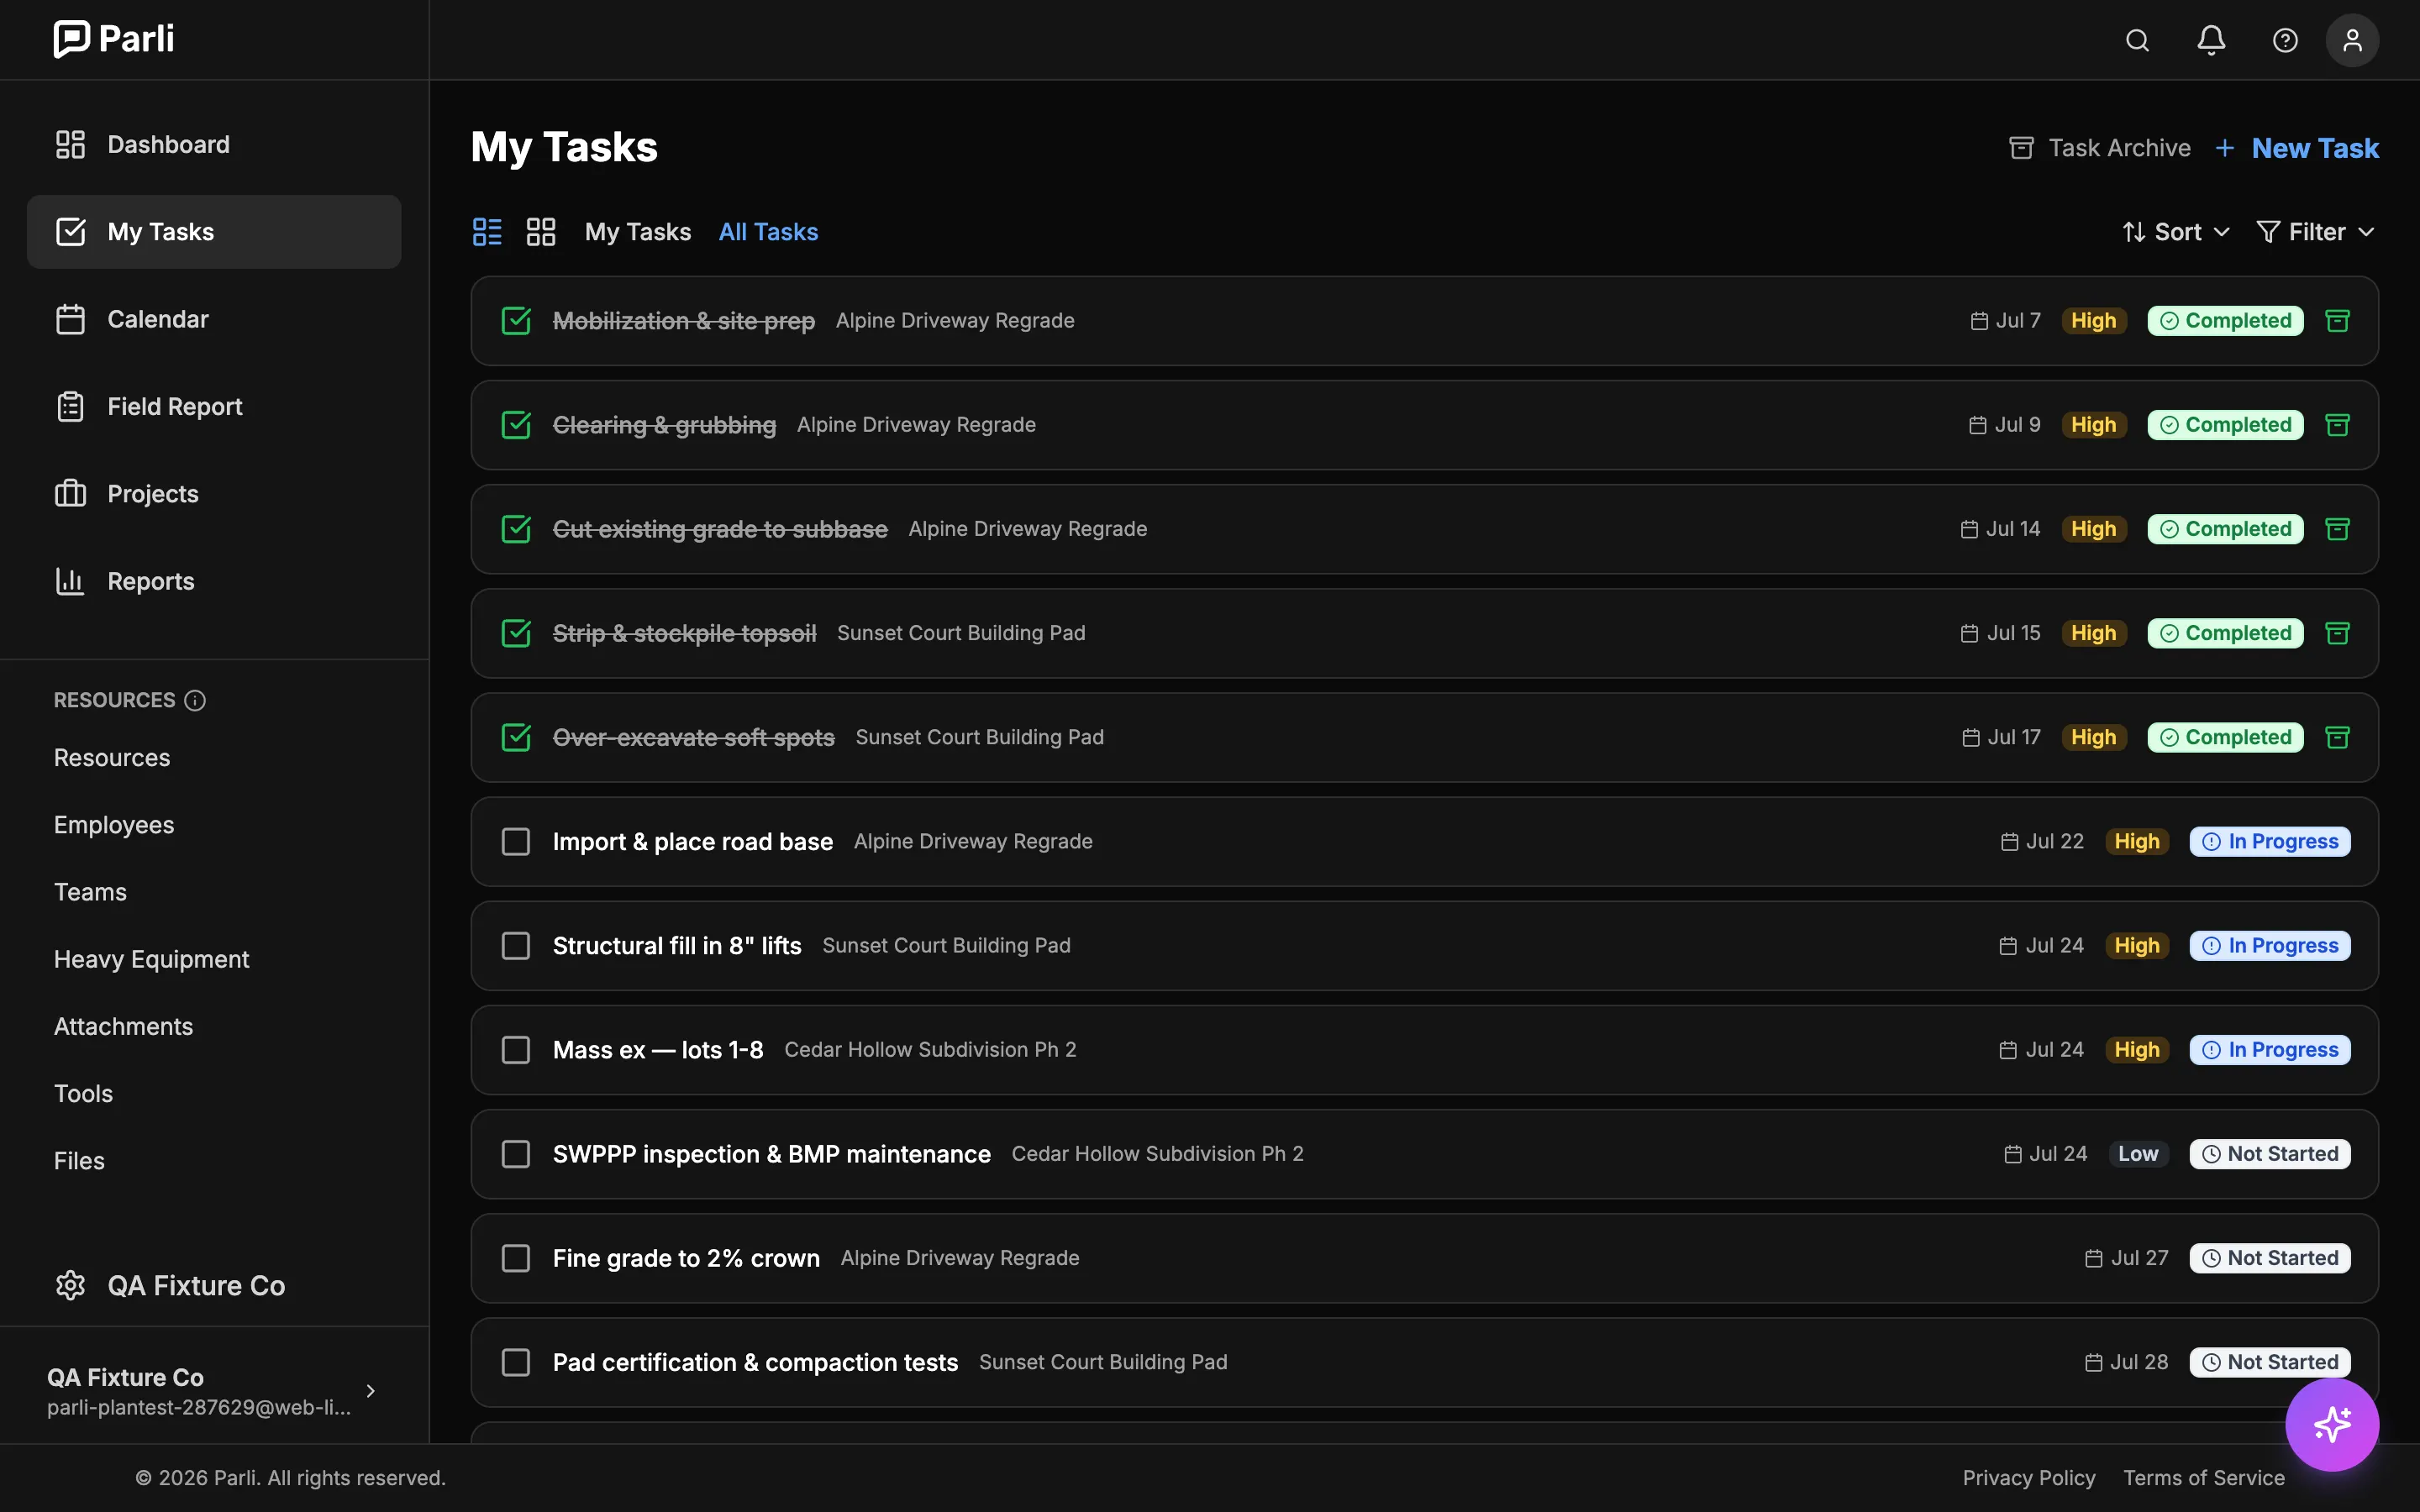Click the New Task button
The image size is (2420, 1512).
[2296, 148]
